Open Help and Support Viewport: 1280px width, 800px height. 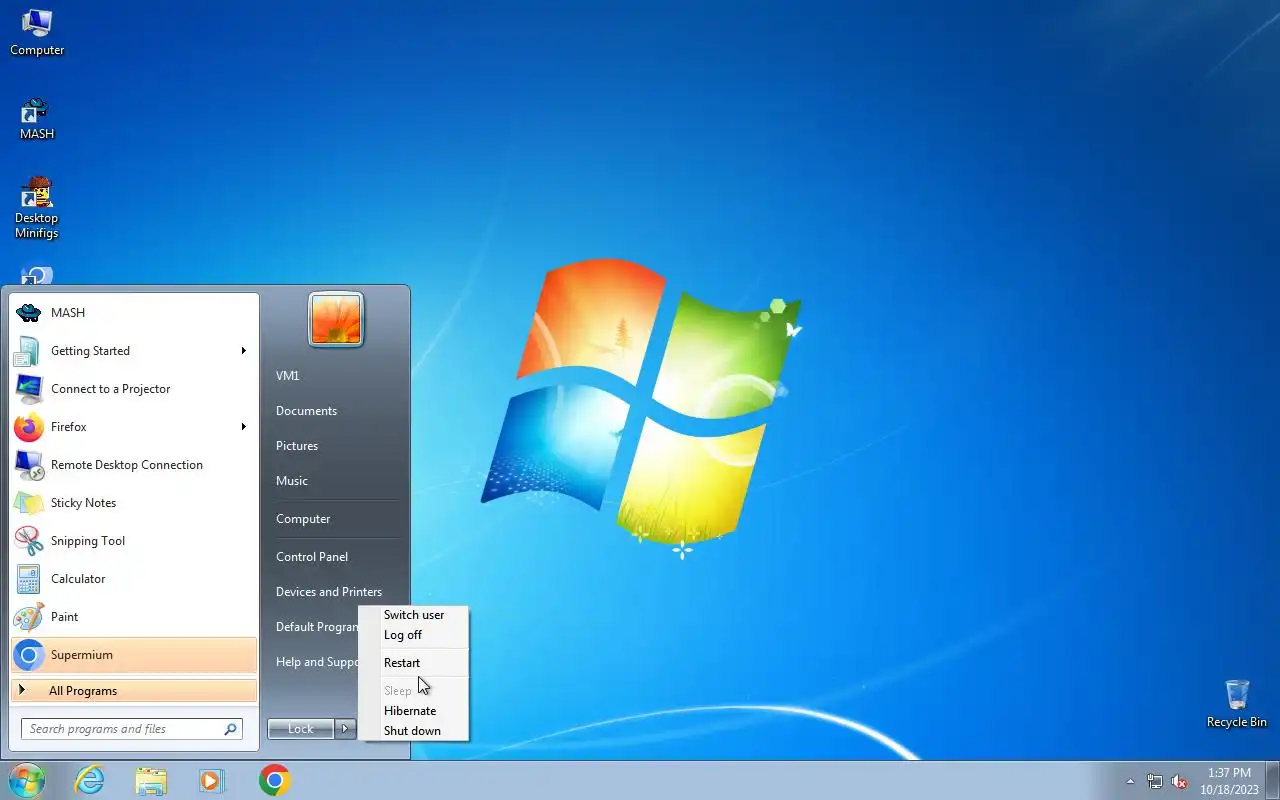317,662
